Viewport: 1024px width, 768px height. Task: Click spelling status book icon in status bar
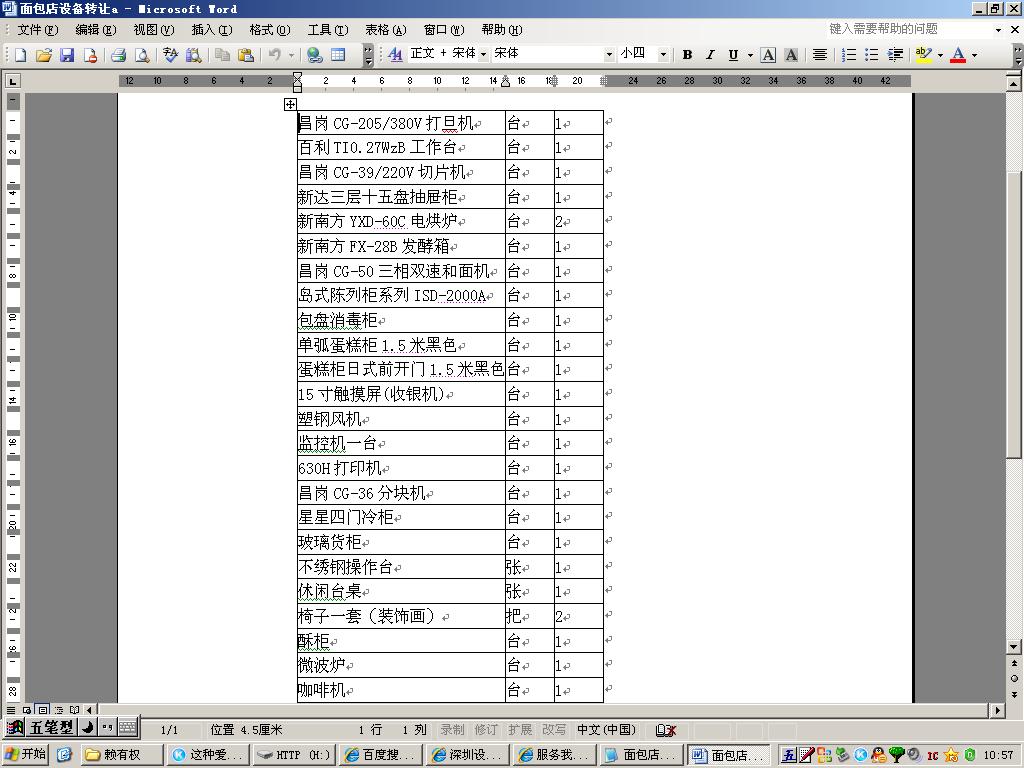coord(665,730)
